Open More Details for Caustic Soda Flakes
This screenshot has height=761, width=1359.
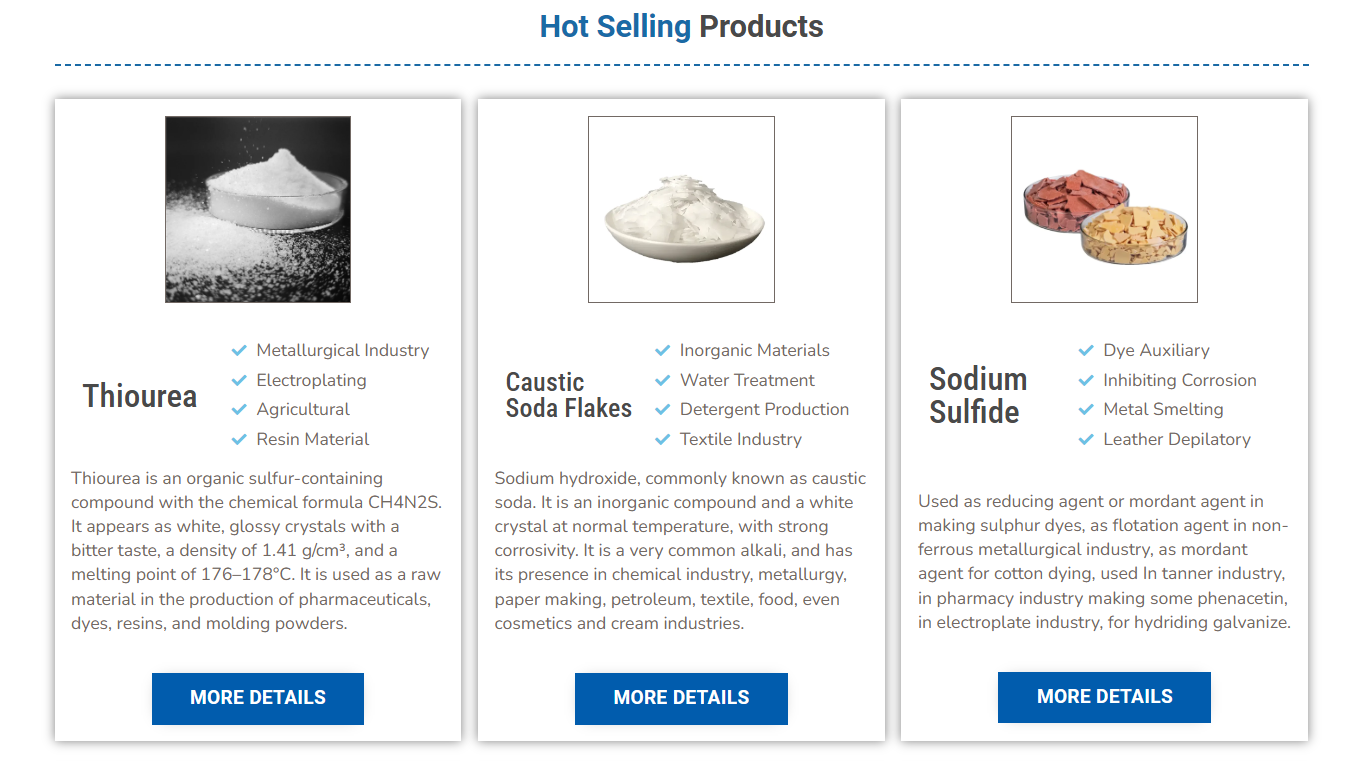pyautogui.click(x=681, y=698)
